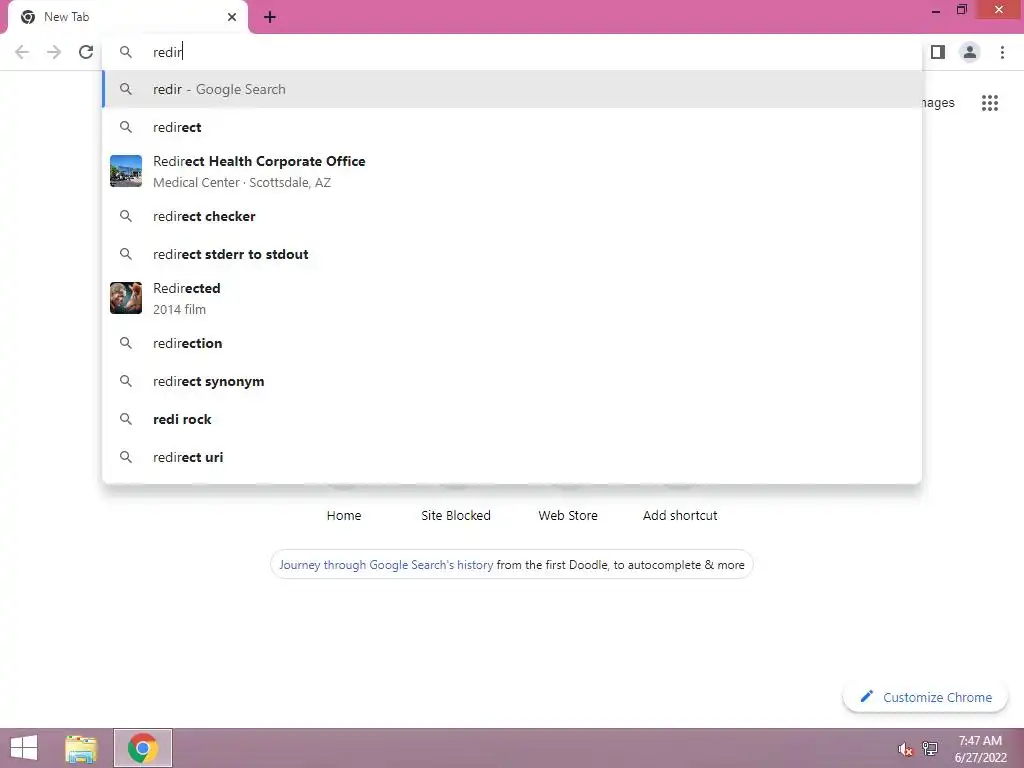The image size is (1024, 768).
Task: Click search icon beside 'redi rock'
Action: click(x=126, y=419)
